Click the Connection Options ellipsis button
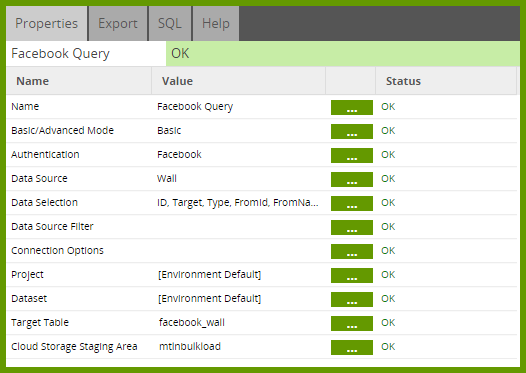Screen dimensions: 526x373 pyautogui.click(x=352, y=251)
